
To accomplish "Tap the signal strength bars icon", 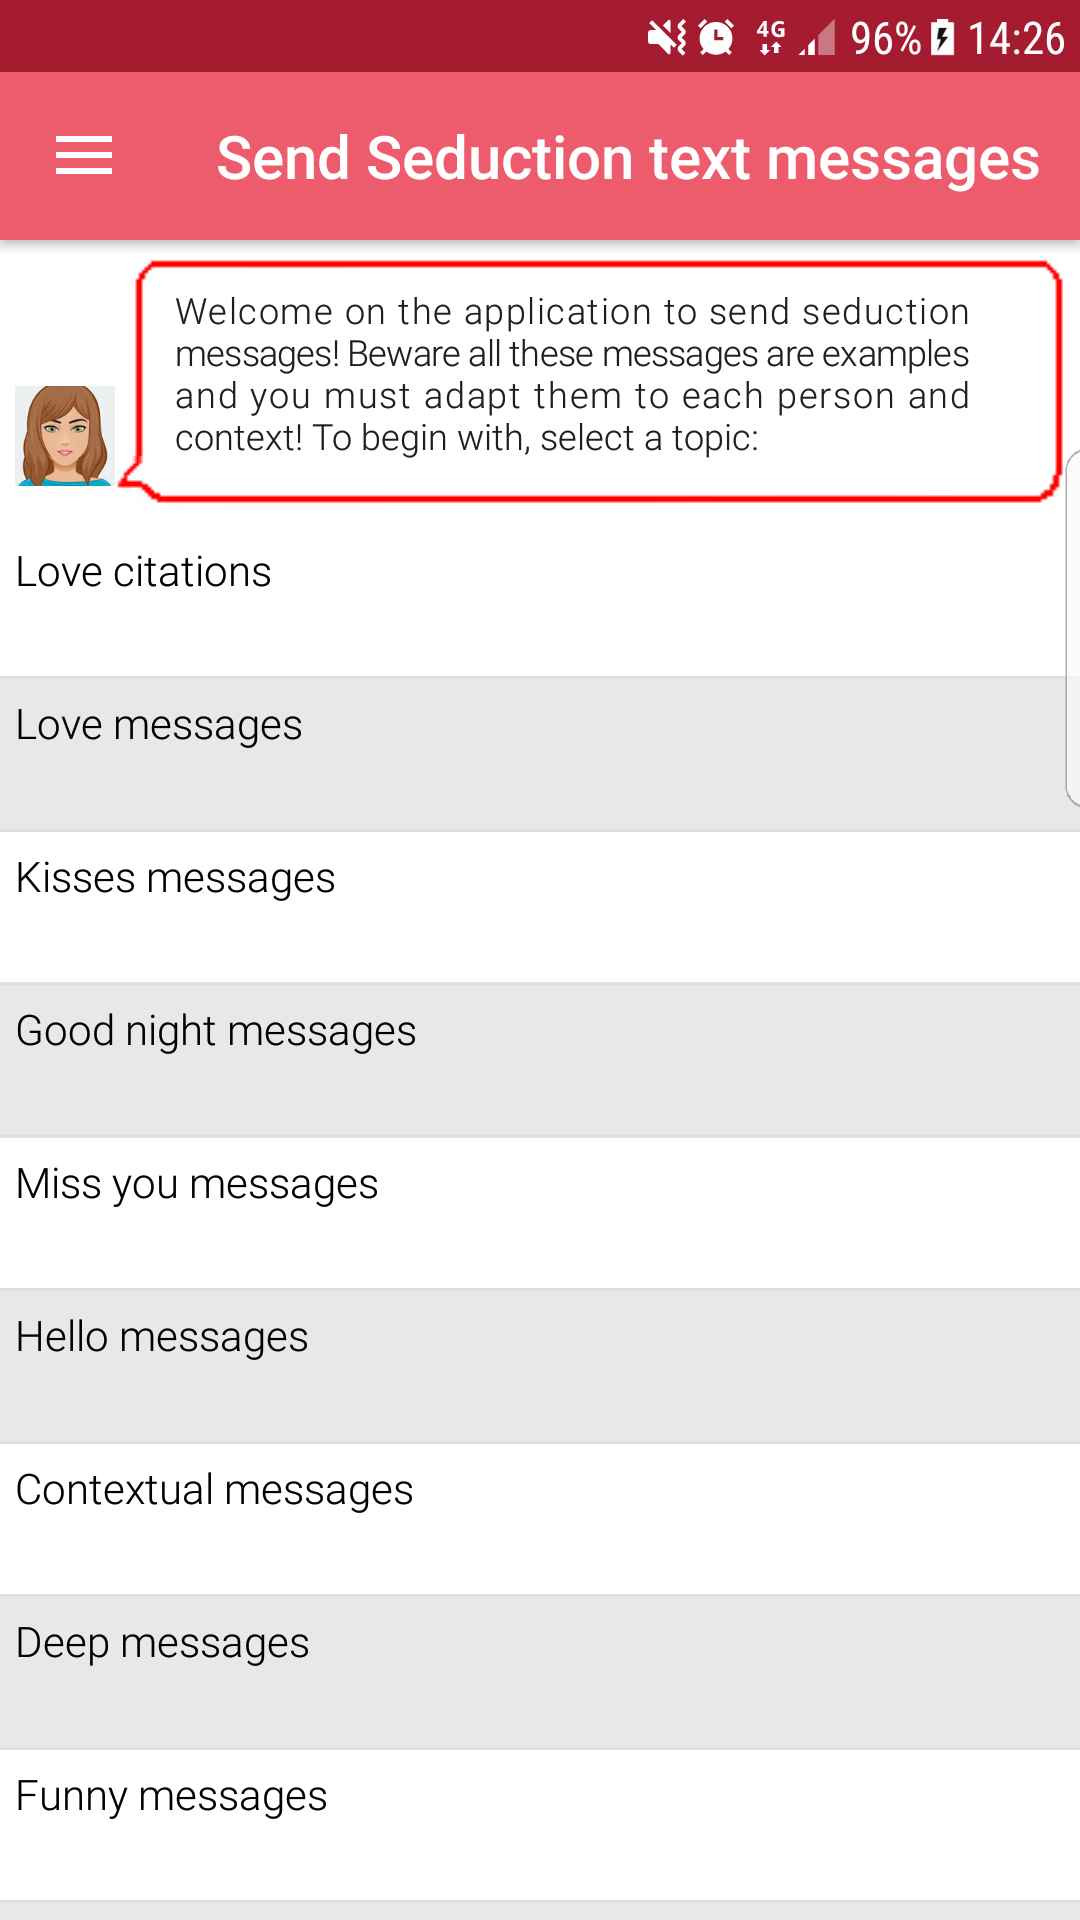I will coord(817,38).
